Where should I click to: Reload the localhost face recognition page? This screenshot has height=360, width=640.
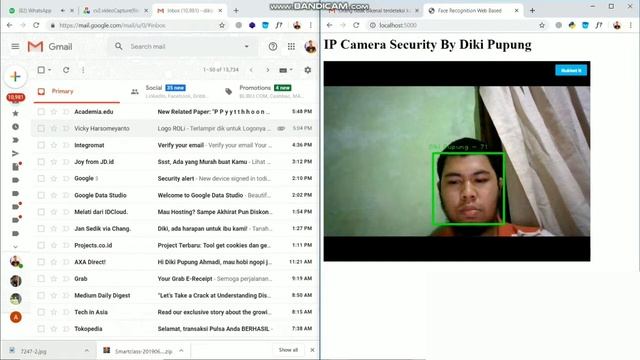(356, 25)
